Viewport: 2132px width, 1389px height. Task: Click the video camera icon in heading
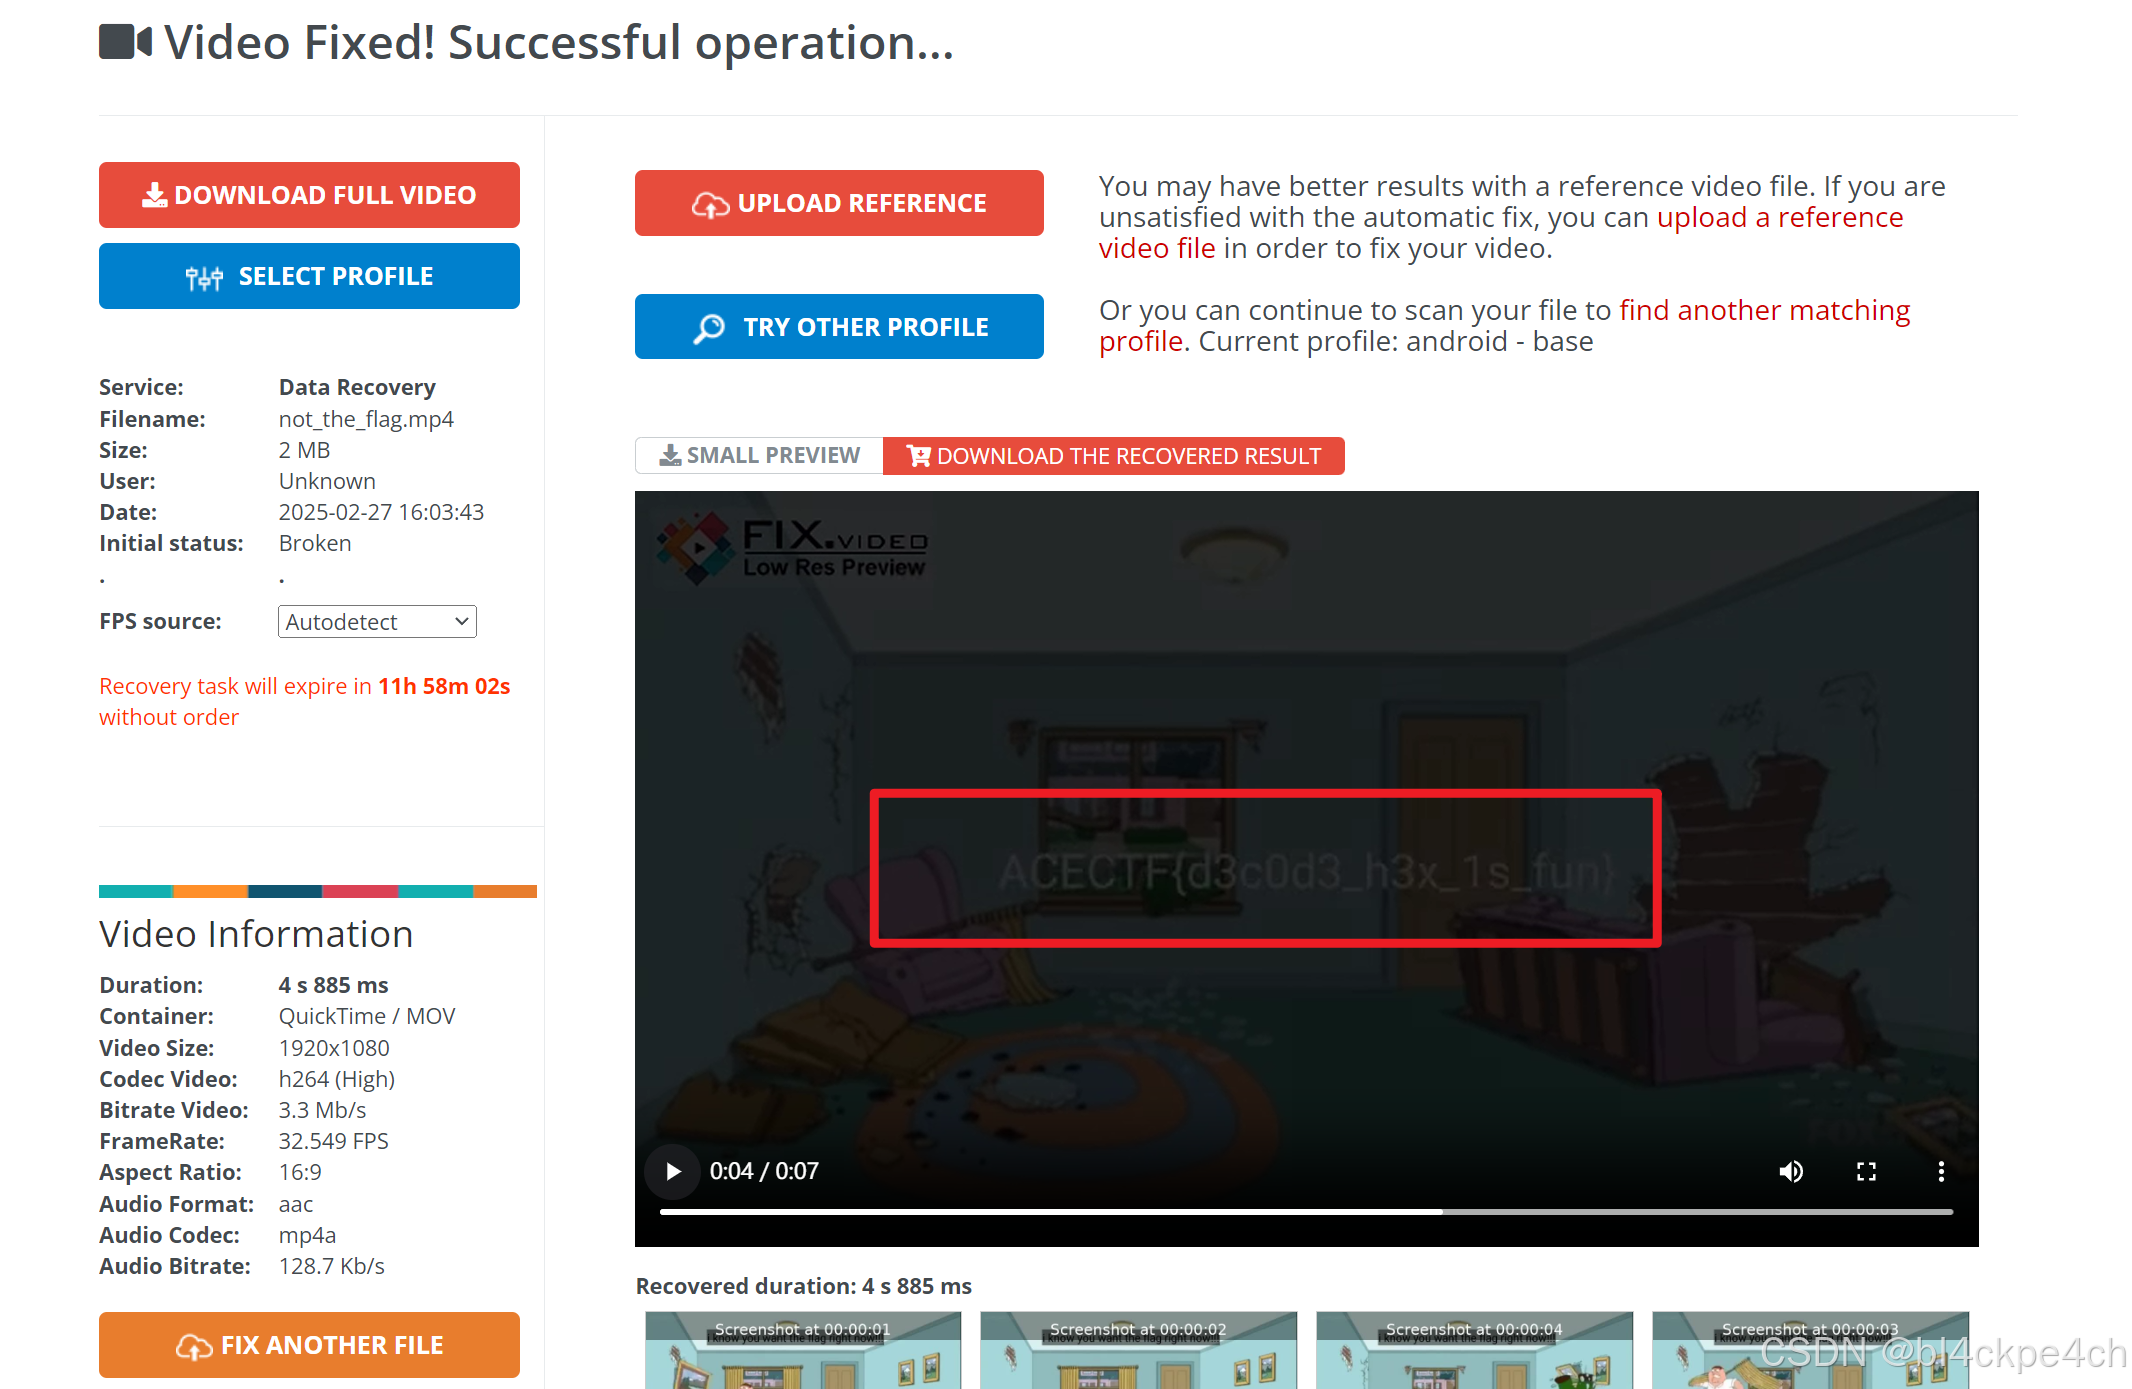point(125,42)
